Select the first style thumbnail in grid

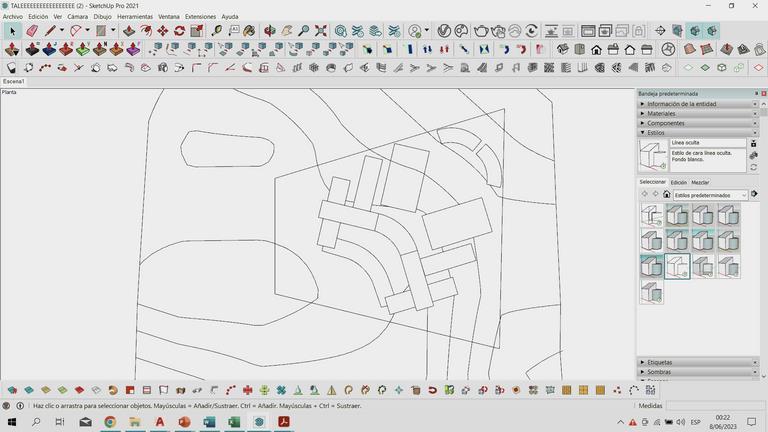[651, 215]
